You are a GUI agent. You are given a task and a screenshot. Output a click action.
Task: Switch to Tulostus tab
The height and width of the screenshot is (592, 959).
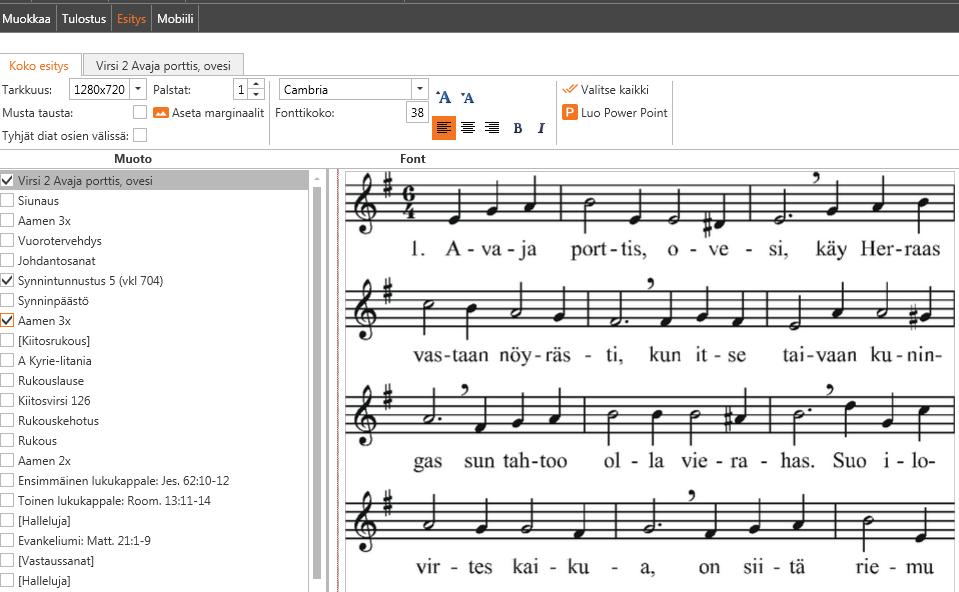84,18
